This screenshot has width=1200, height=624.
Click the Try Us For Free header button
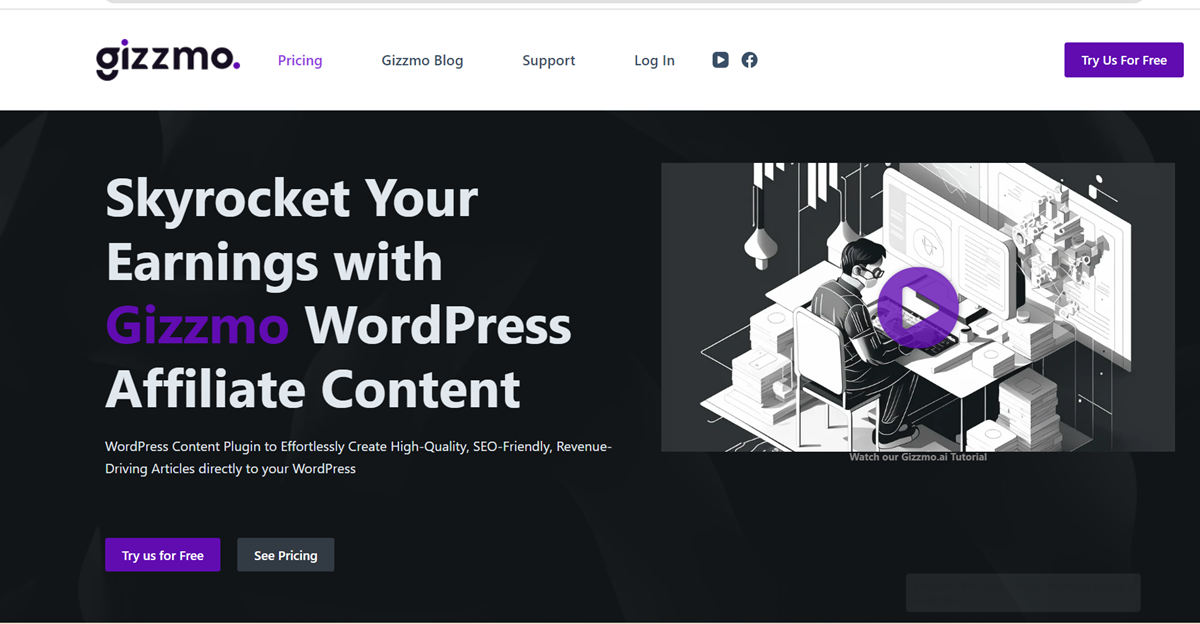pos(1124,60)
